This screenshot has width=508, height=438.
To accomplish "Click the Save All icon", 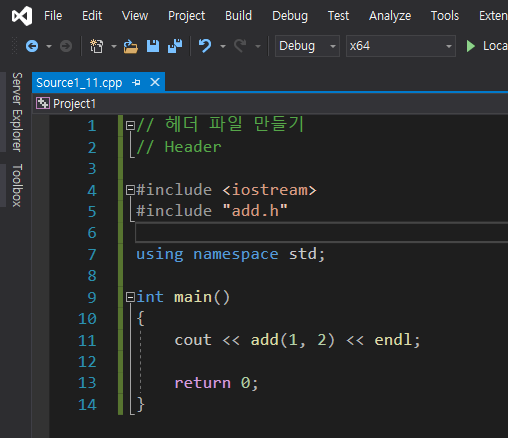I will [x=175, y=46].
